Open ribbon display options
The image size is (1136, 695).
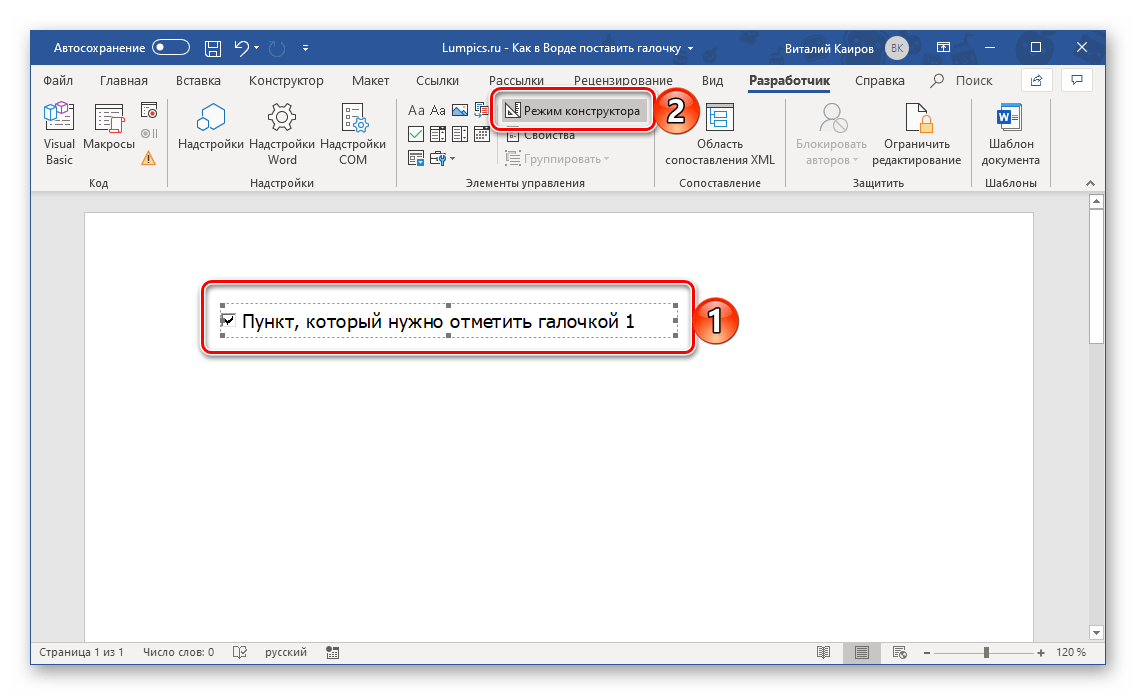point(943,48)
